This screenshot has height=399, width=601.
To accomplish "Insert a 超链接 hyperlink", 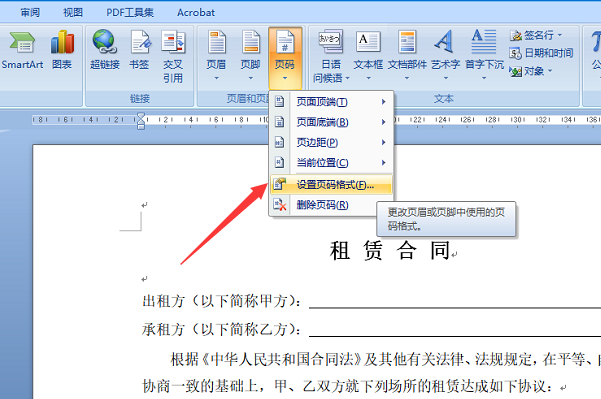I will click(105, 50).
